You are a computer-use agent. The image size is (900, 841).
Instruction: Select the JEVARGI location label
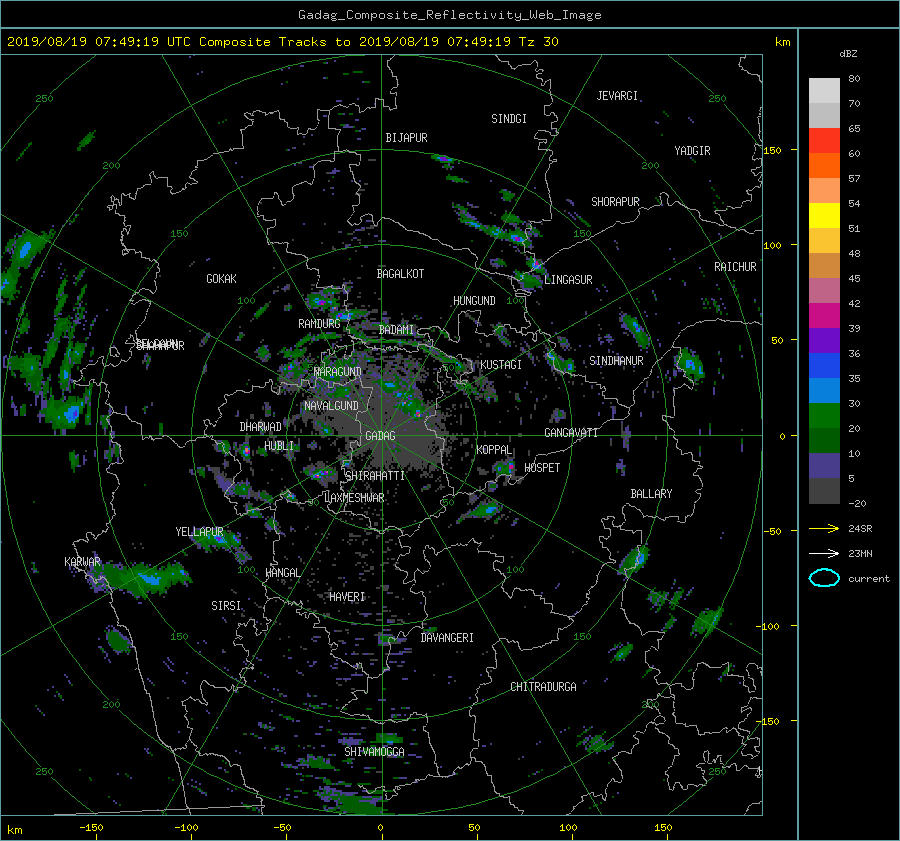tap(617, 96)
